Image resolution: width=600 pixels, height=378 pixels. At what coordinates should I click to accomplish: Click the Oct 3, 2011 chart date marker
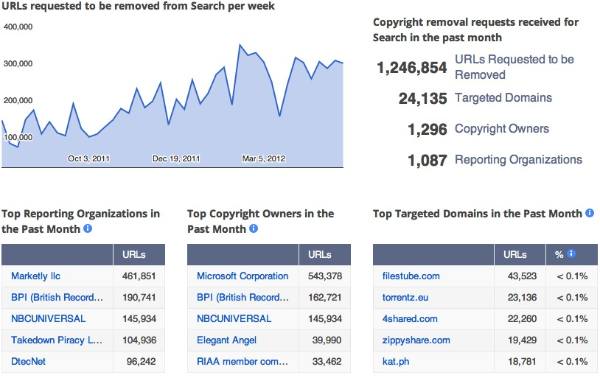[x=88, y=158]
